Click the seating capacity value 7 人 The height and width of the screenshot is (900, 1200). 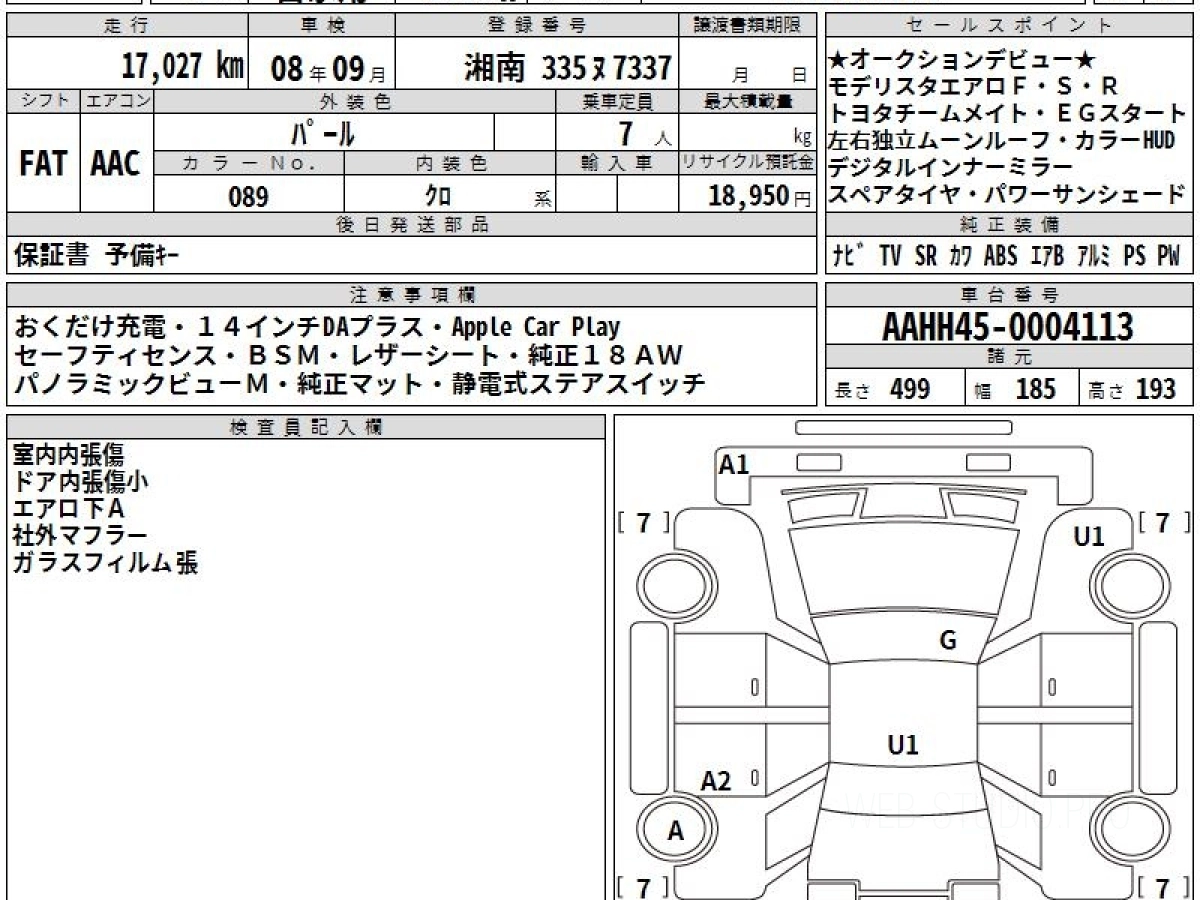click(645, 133)
